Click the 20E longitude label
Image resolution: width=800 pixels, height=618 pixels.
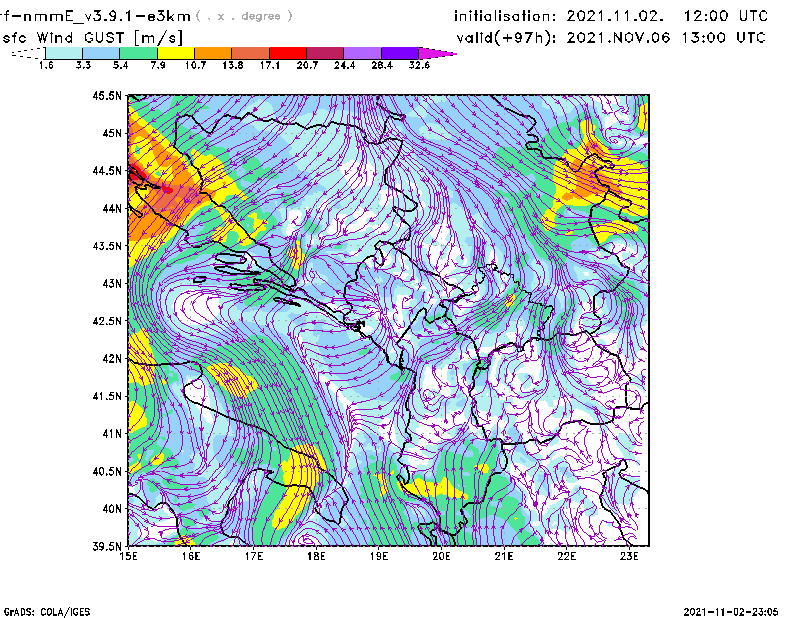pyautogui.click(x=441, y=556)
